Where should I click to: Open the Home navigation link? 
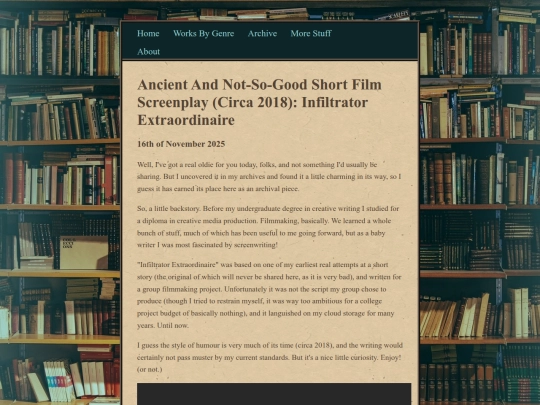(x=148, y=33)
